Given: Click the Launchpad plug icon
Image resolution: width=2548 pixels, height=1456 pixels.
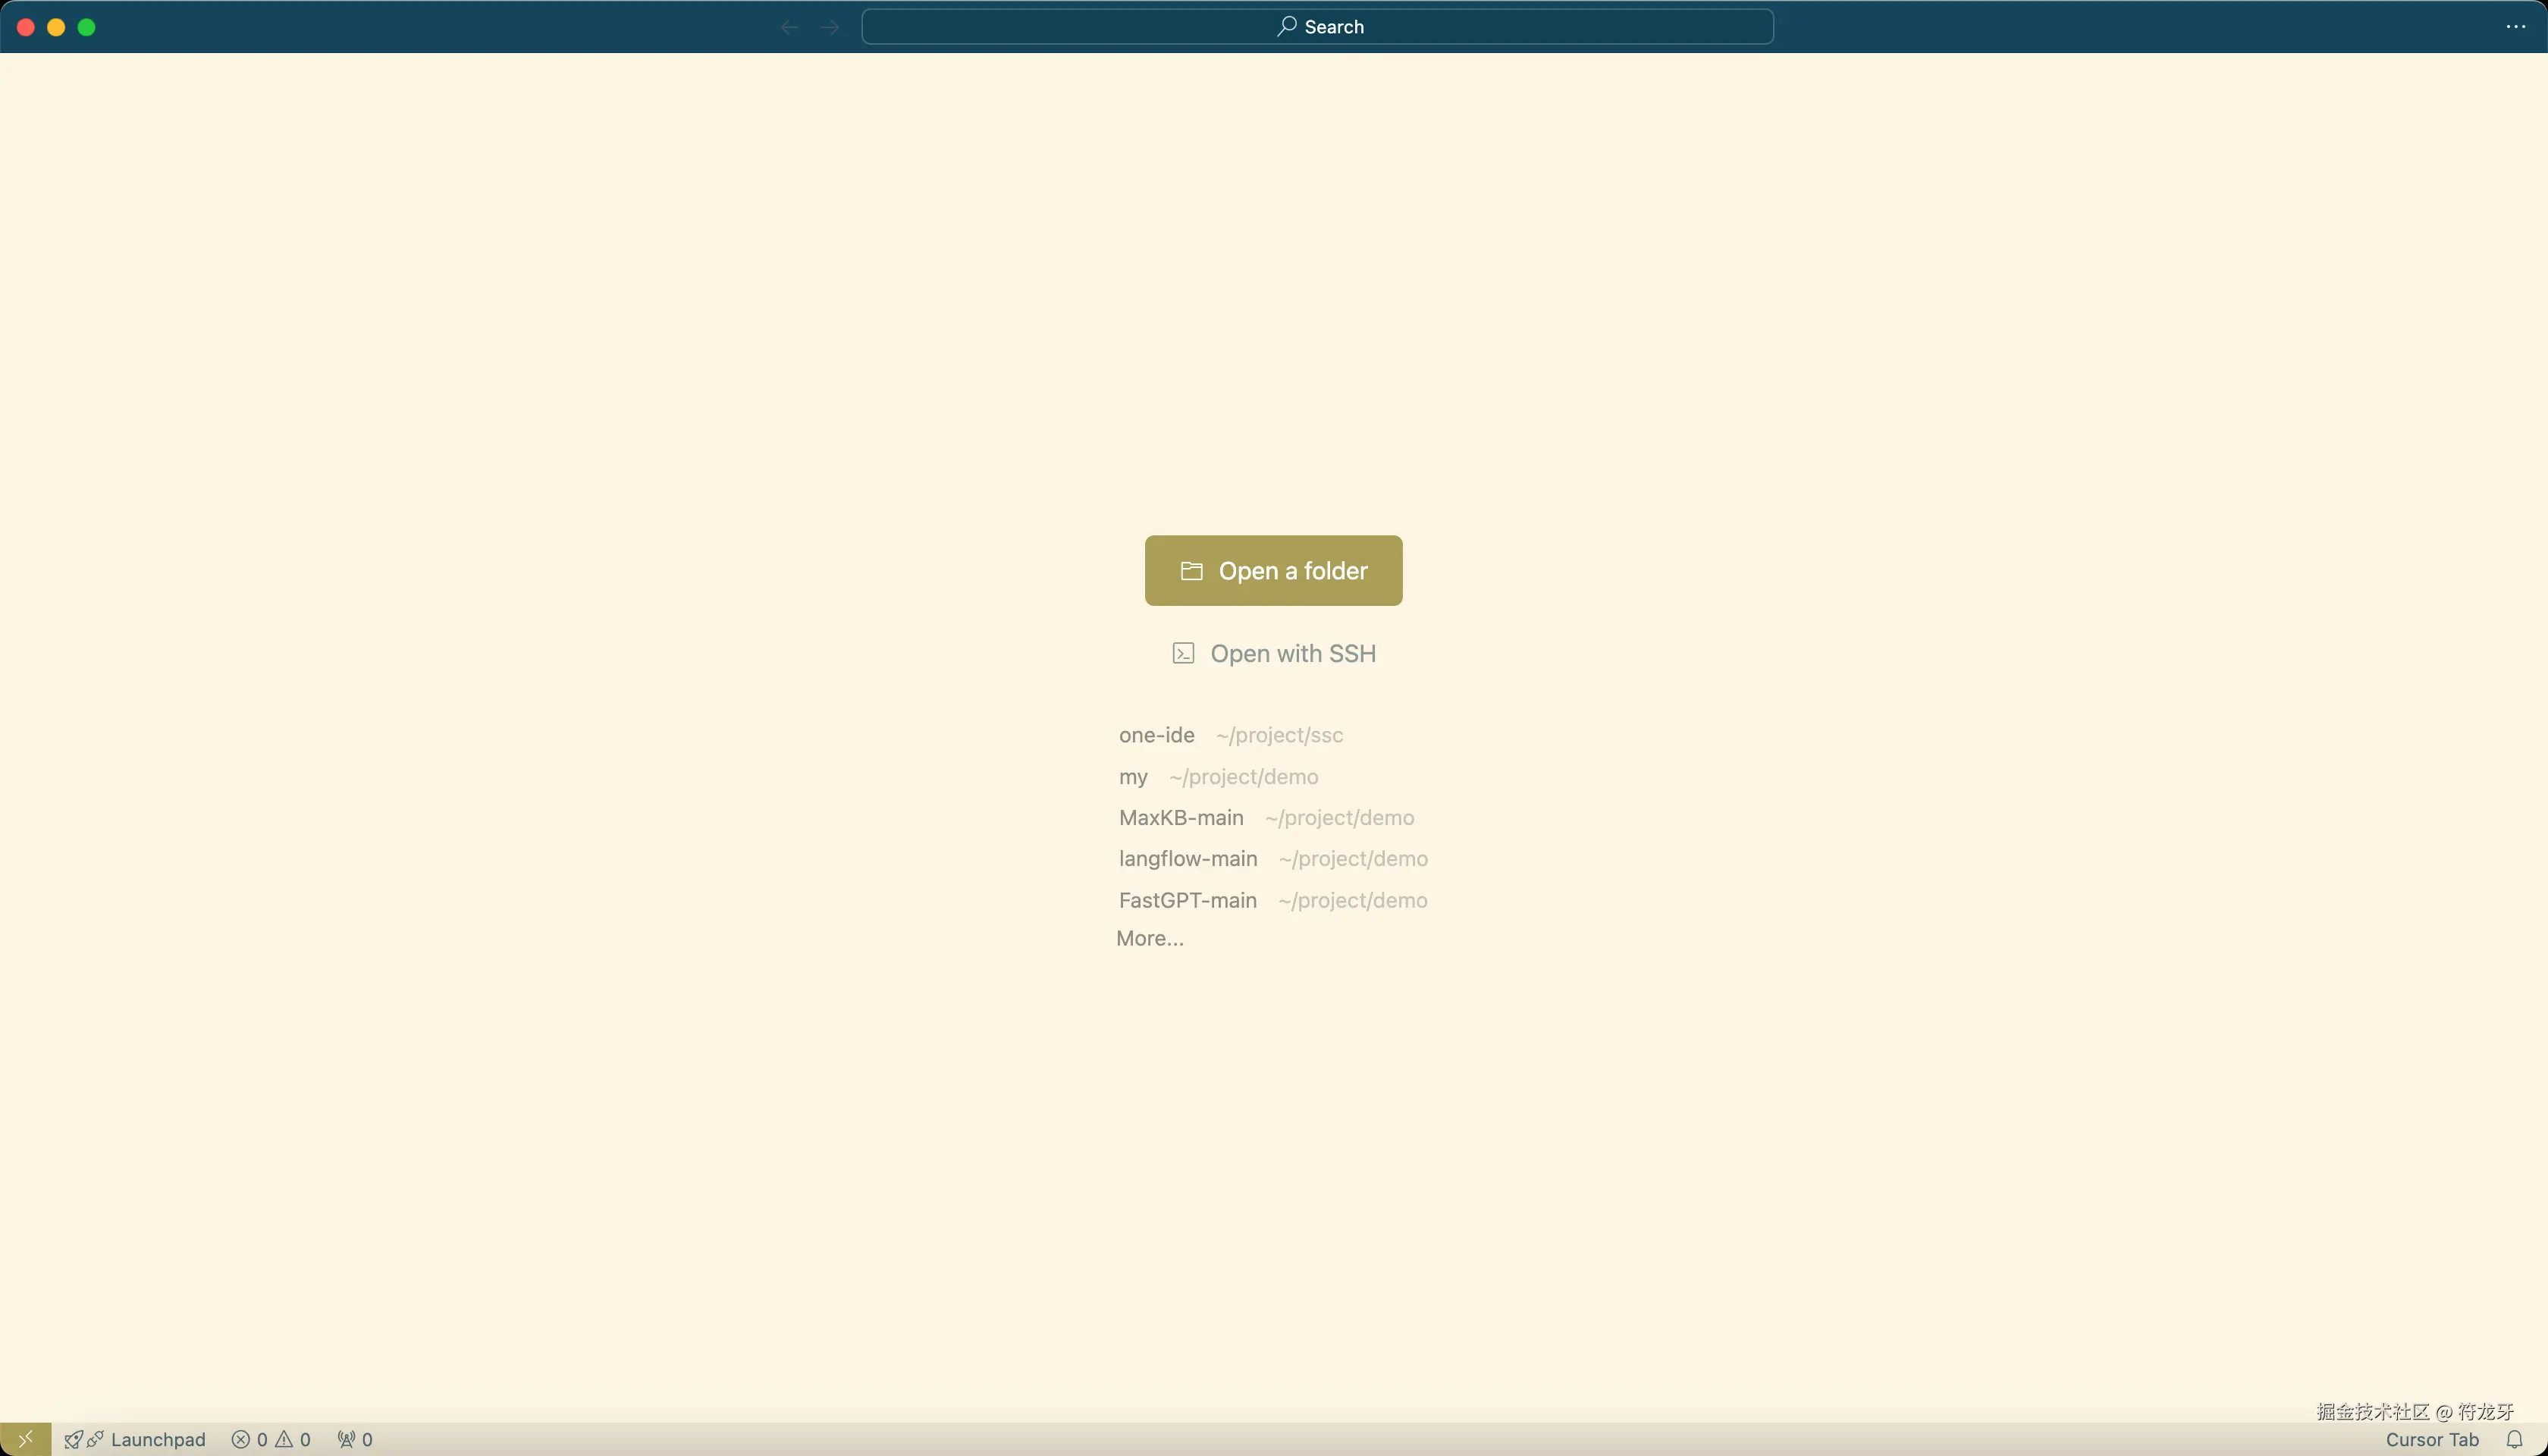Looking at the screenshot, I should point(96,1439).
